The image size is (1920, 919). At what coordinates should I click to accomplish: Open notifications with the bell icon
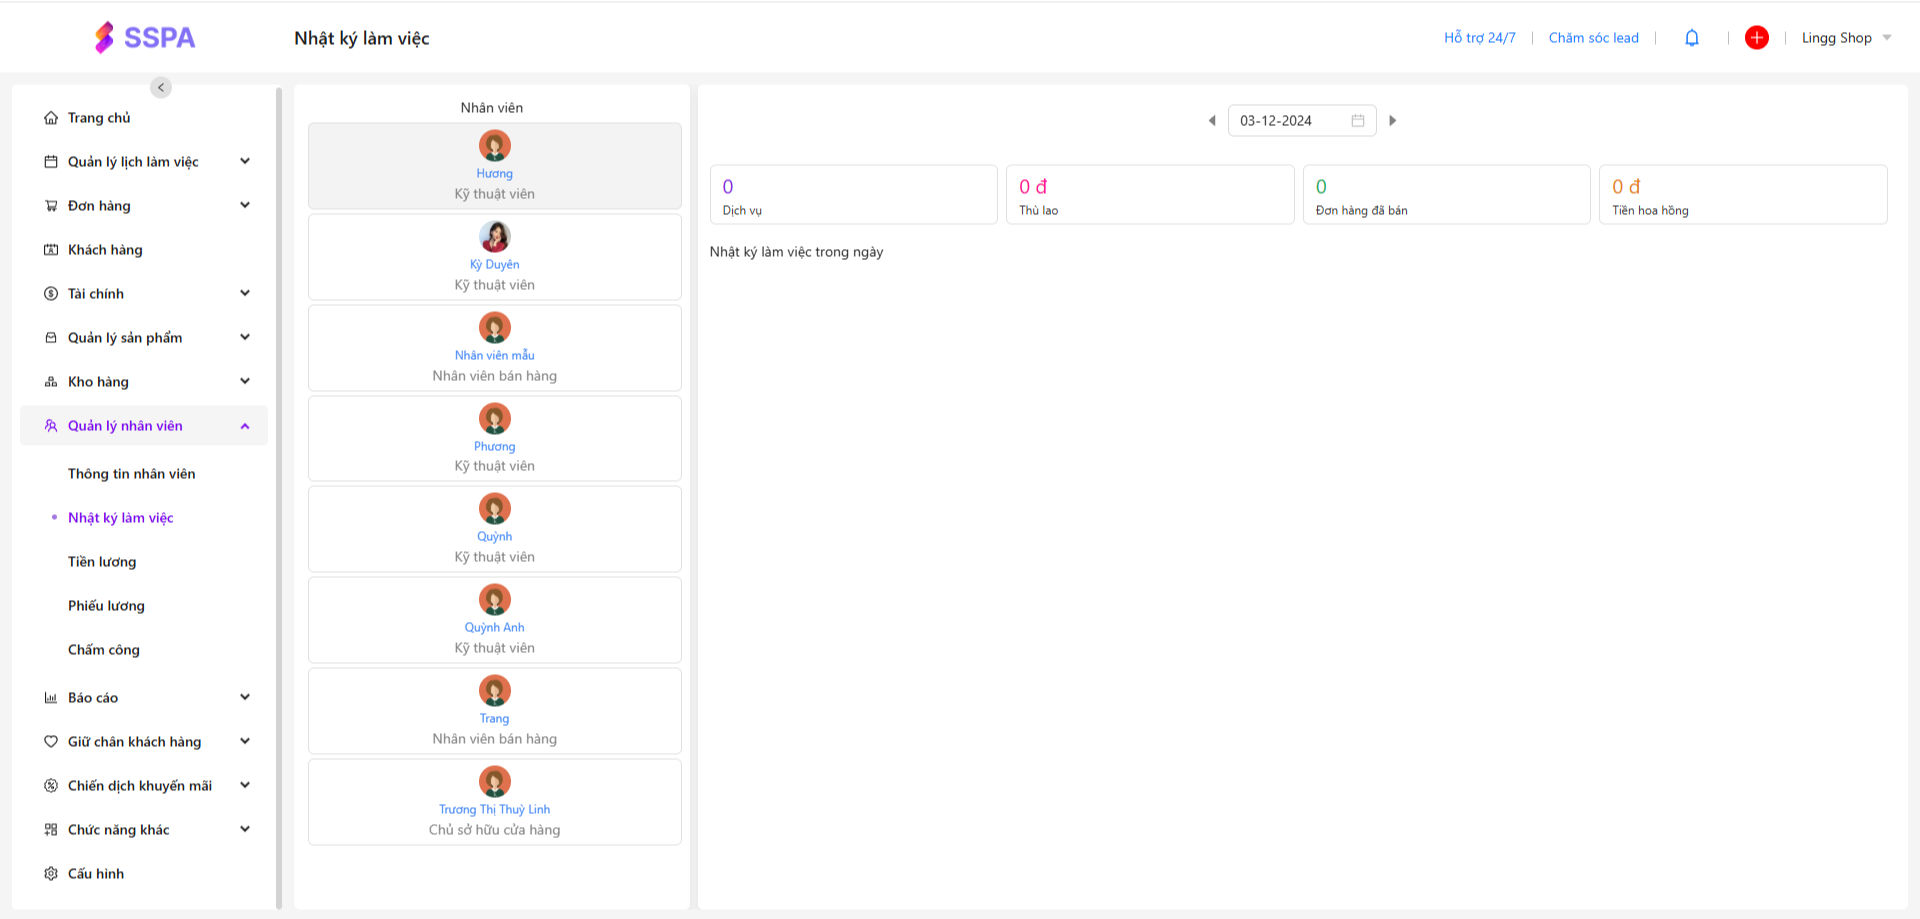[1692, 38]
